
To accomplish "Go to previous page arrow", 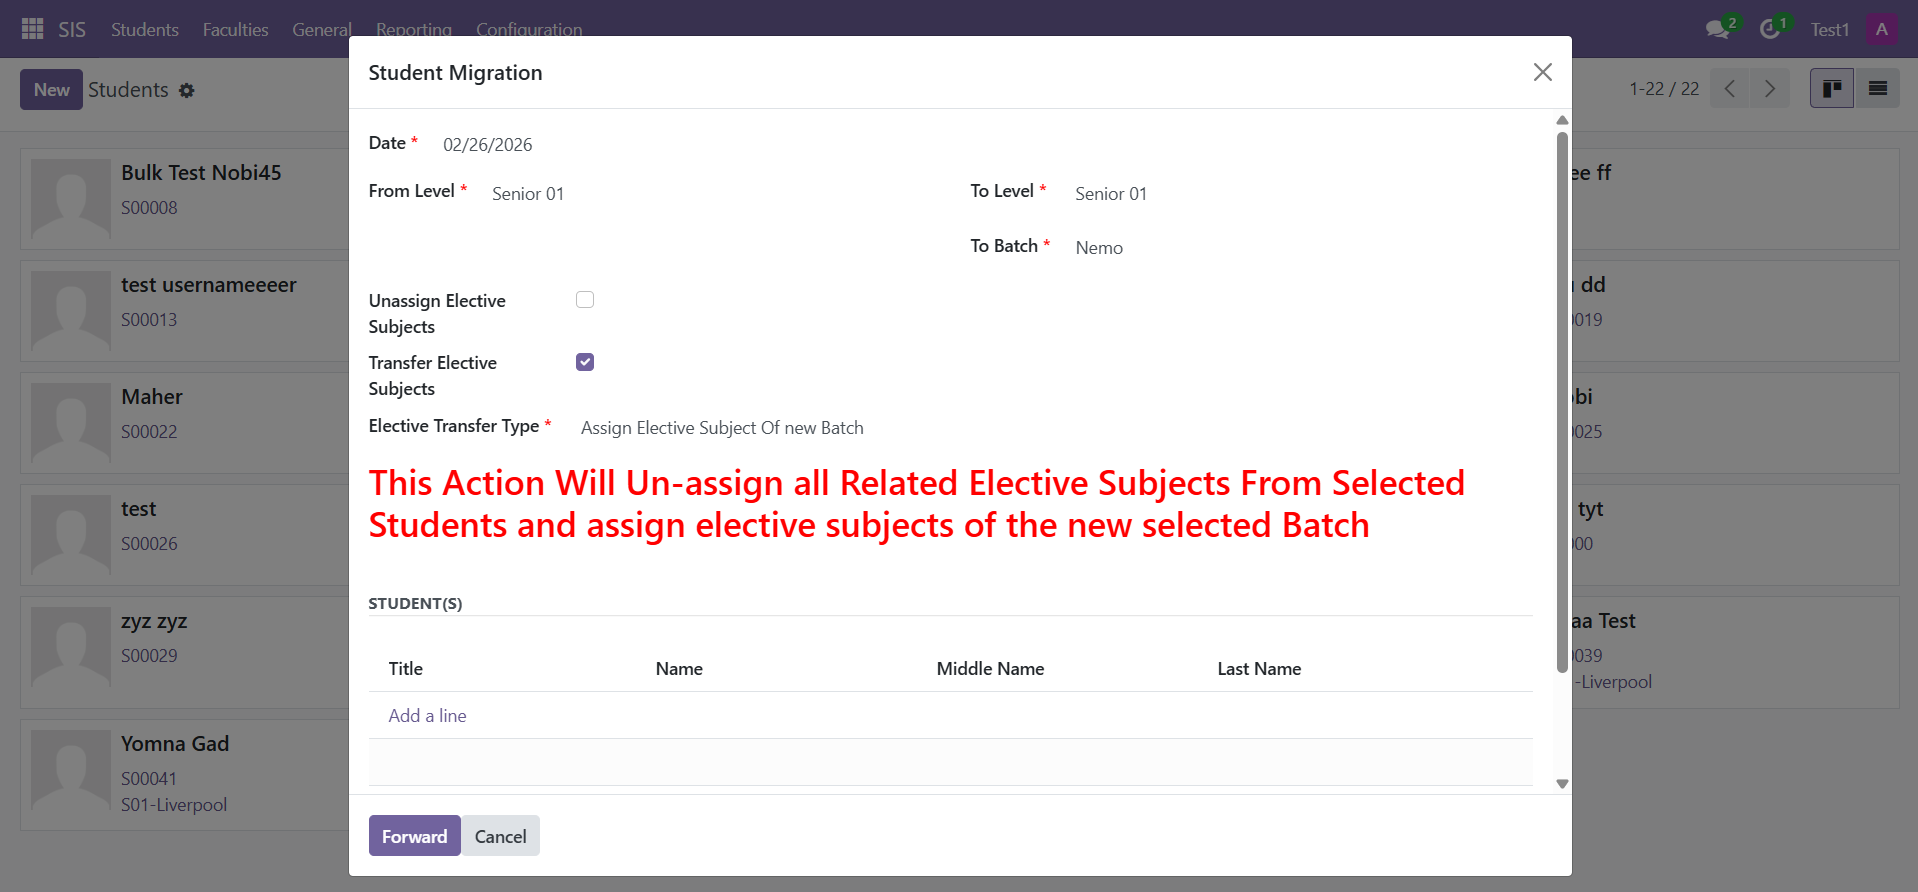I will pyautogui.click(x=1730, y=89).
